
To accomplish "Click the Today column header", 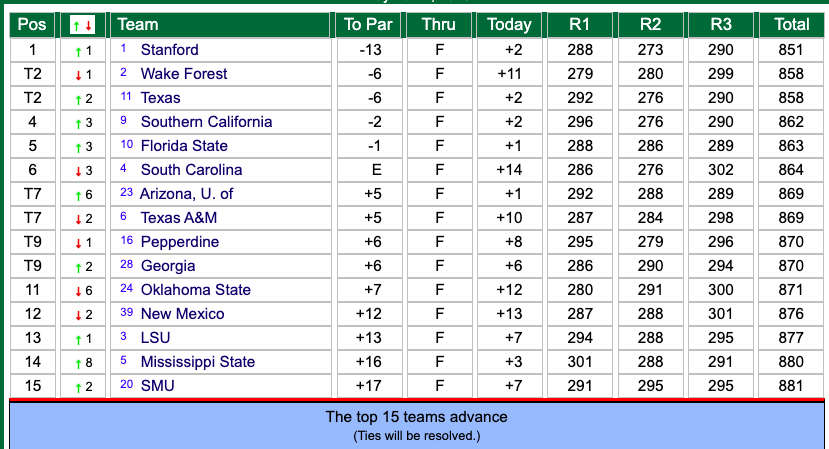I will pos(509,25).
